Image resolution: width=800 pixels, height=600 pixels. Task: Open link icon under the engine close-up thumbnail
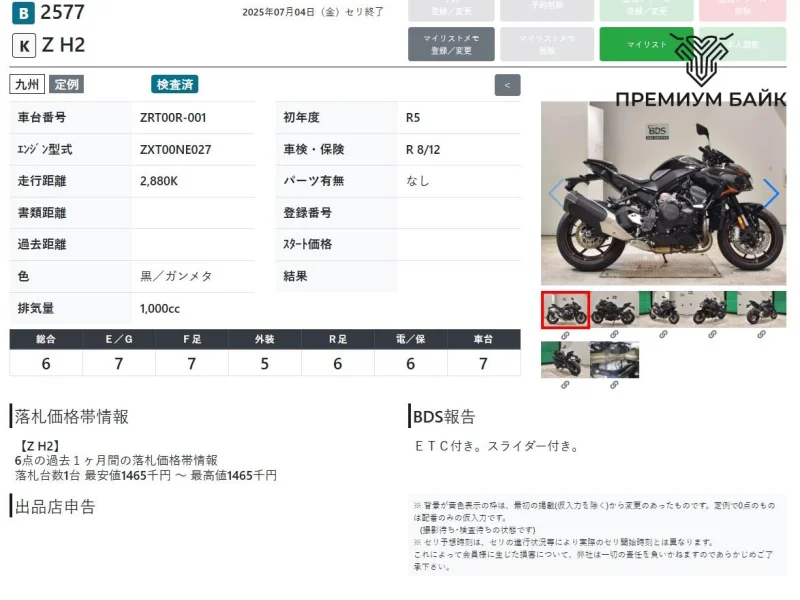point(614,385)
